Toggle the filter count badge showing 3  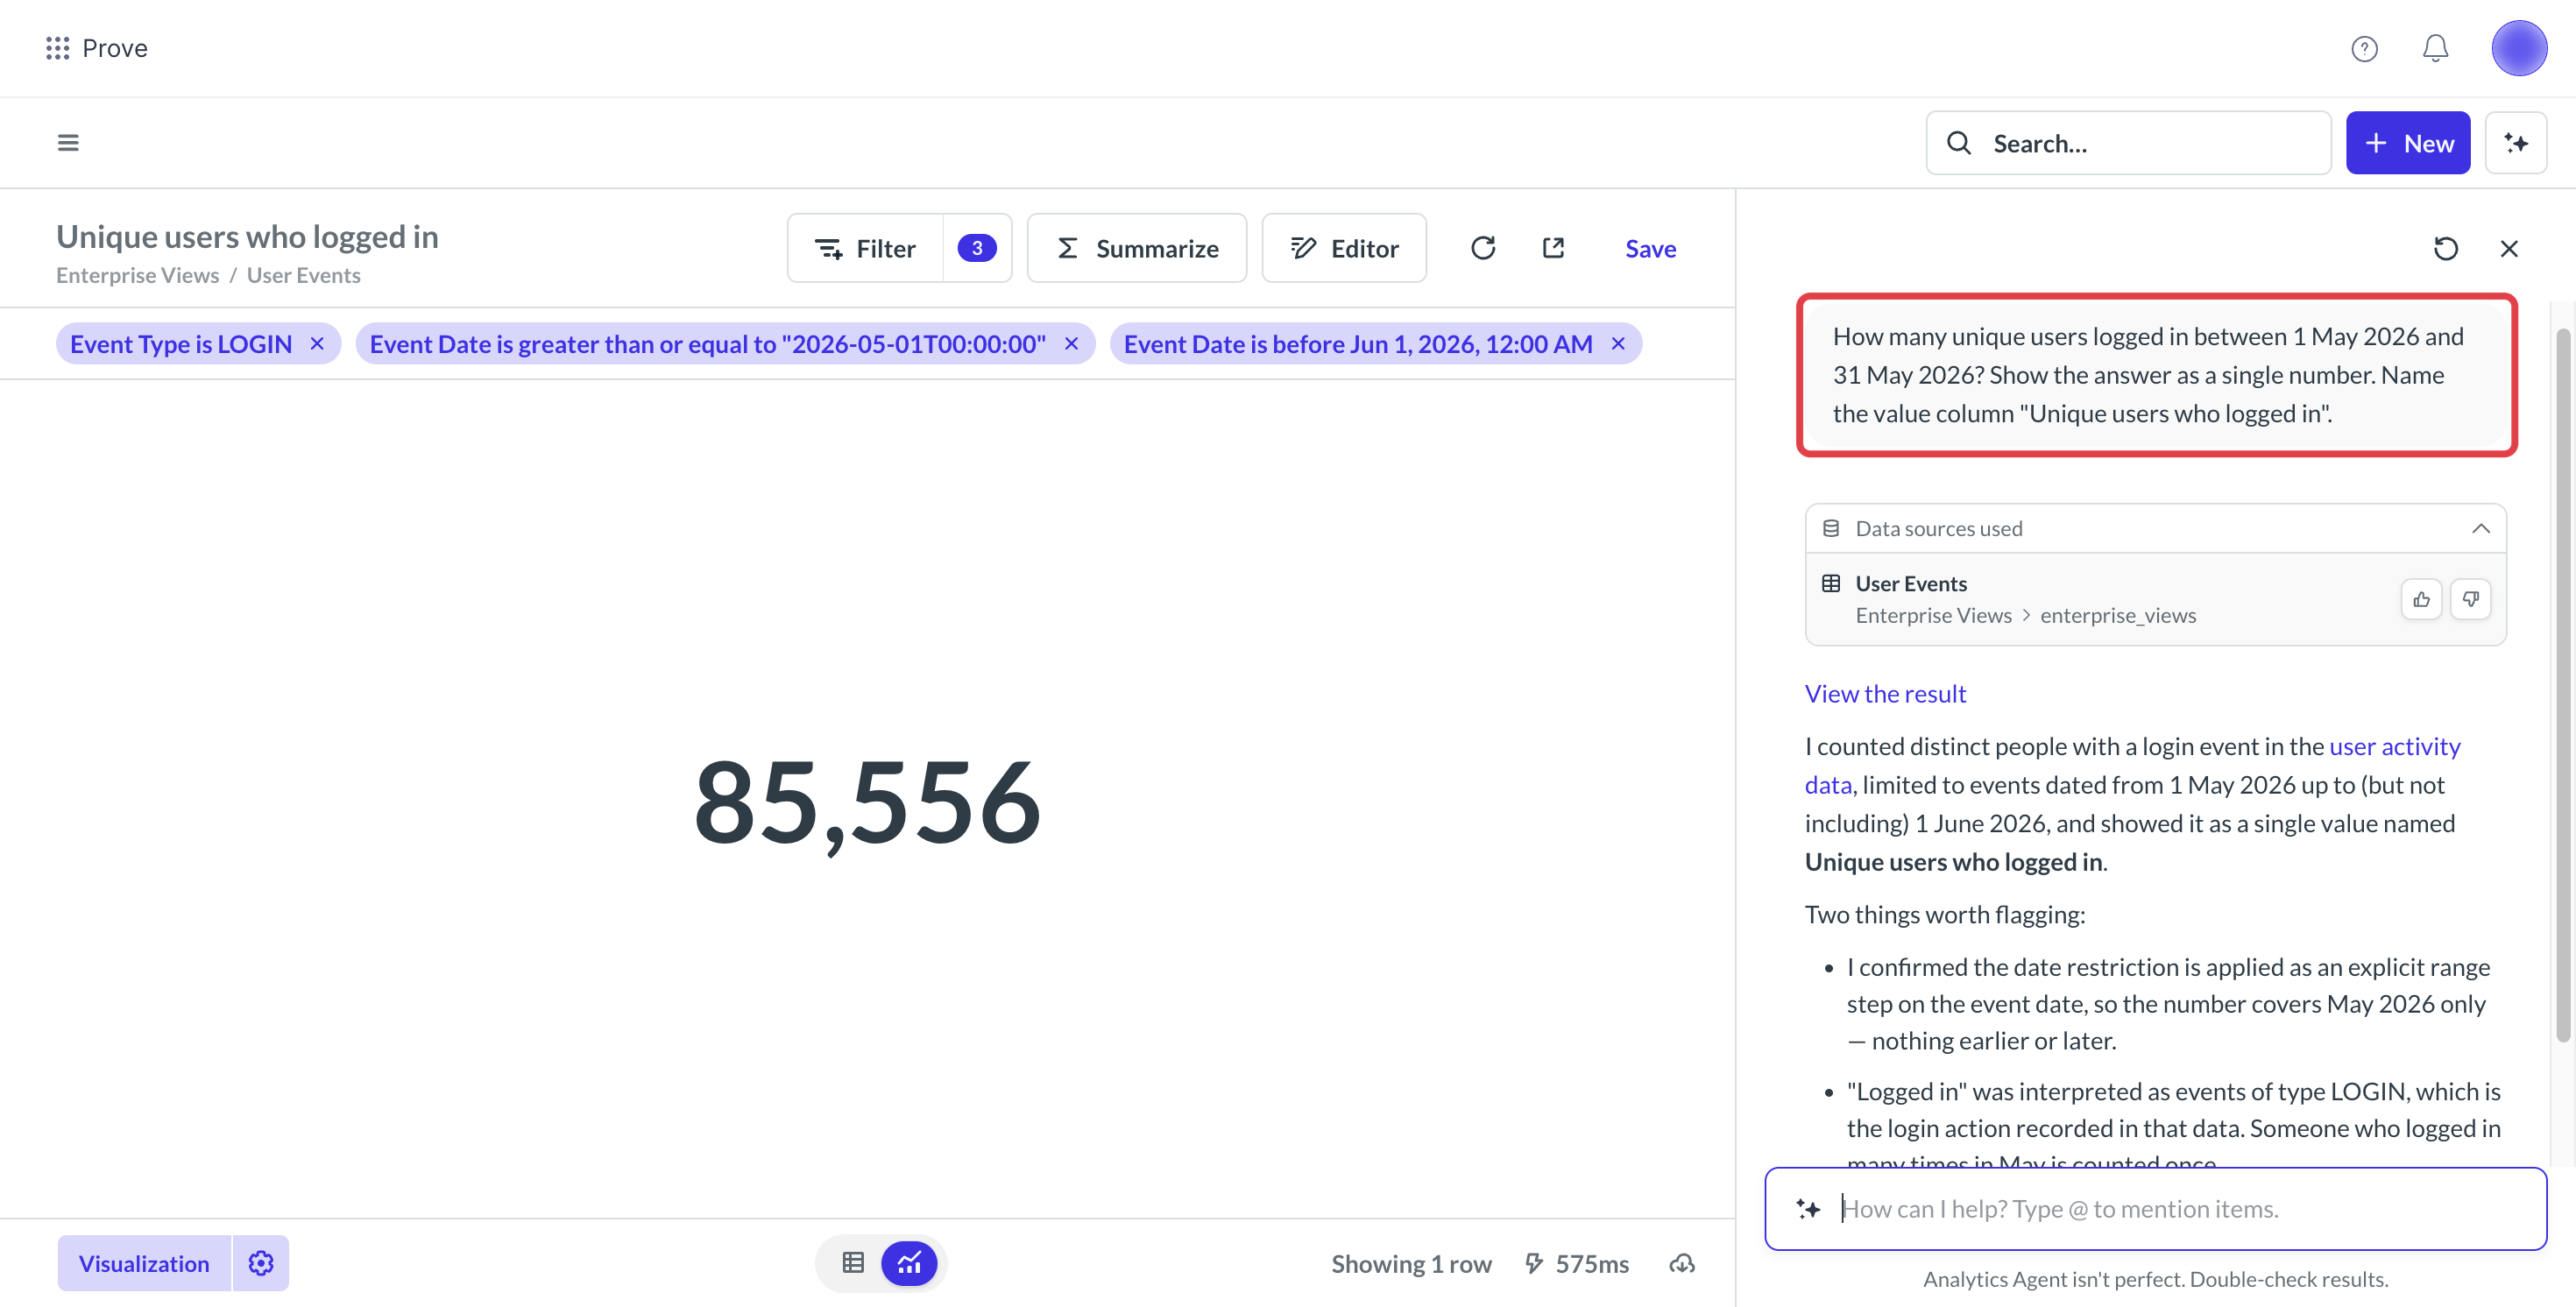click(977, 248)
